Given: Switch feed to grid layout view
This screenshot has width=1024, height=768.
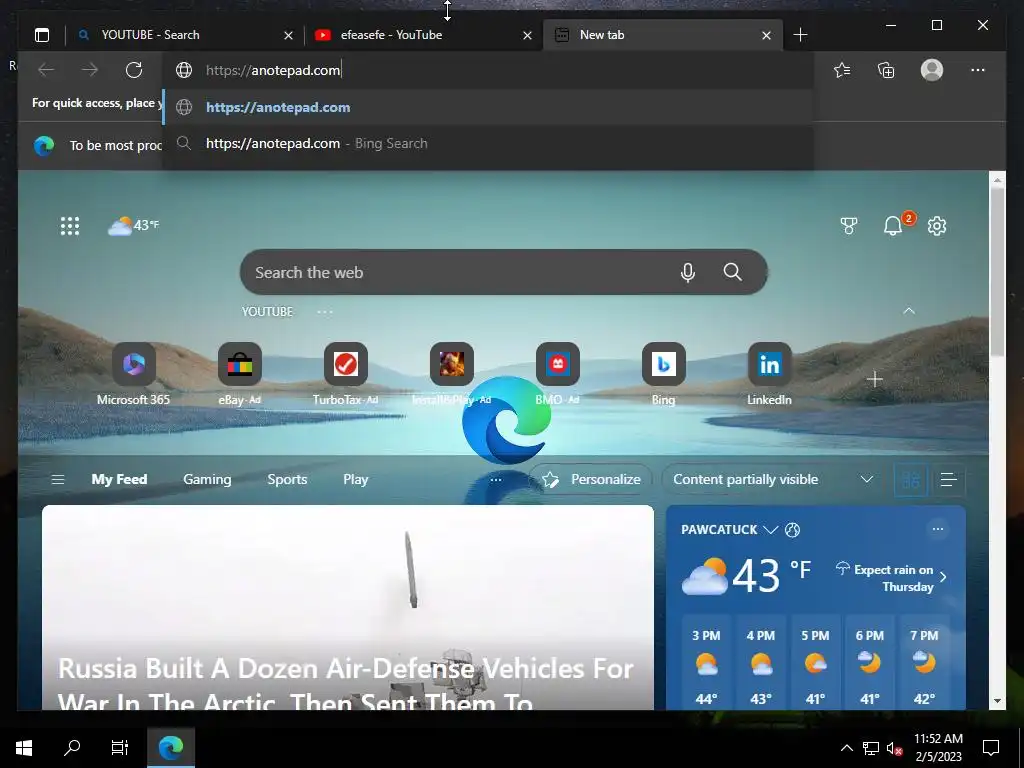Looking at the screenshot, I should [910, 480].
